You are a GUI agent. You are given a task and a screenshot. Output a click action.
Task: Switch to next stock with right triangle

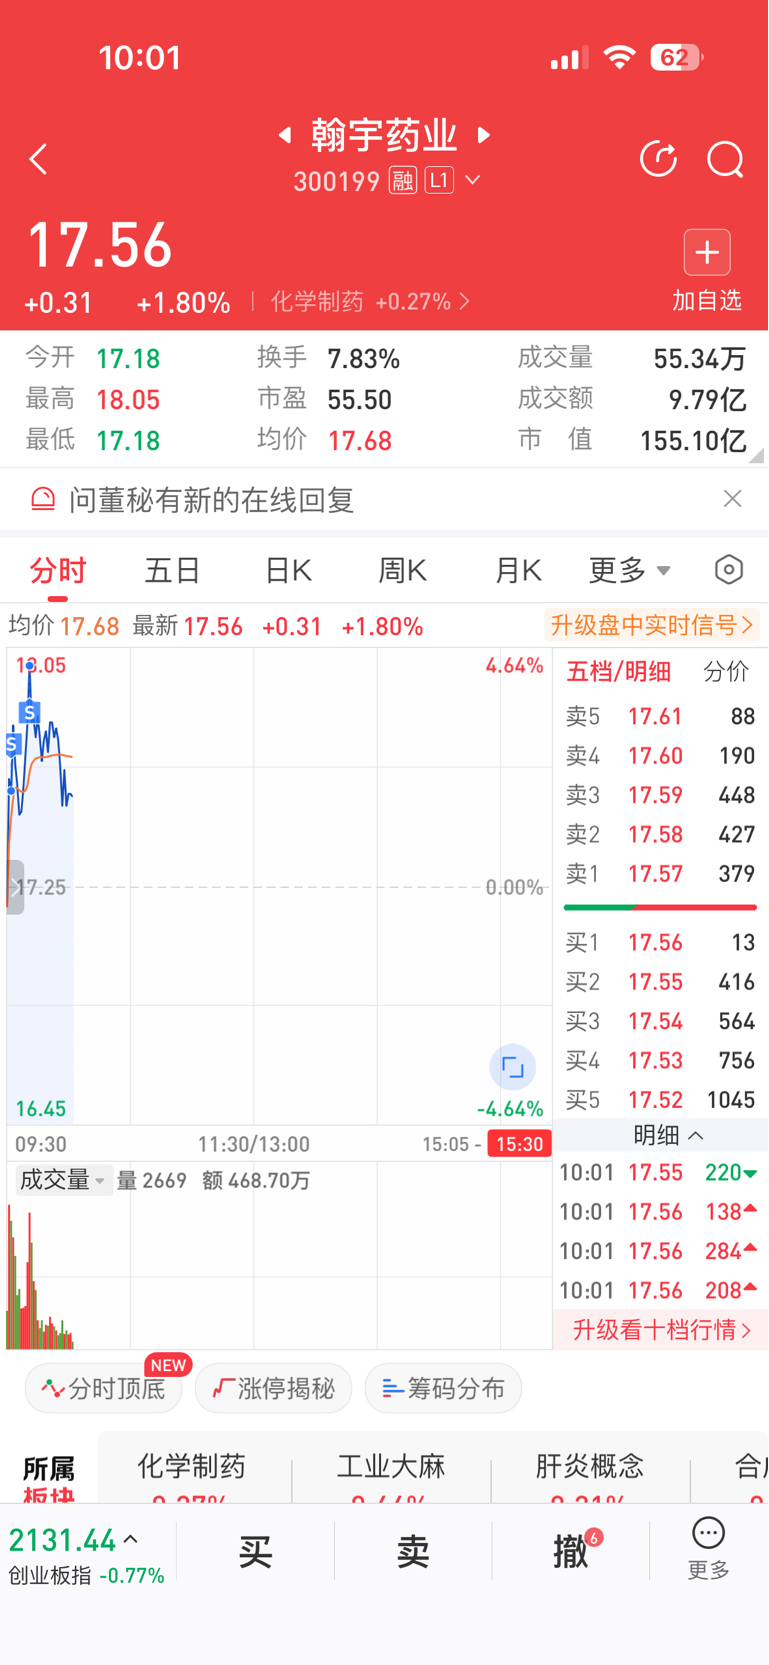(x=484, y=134)
